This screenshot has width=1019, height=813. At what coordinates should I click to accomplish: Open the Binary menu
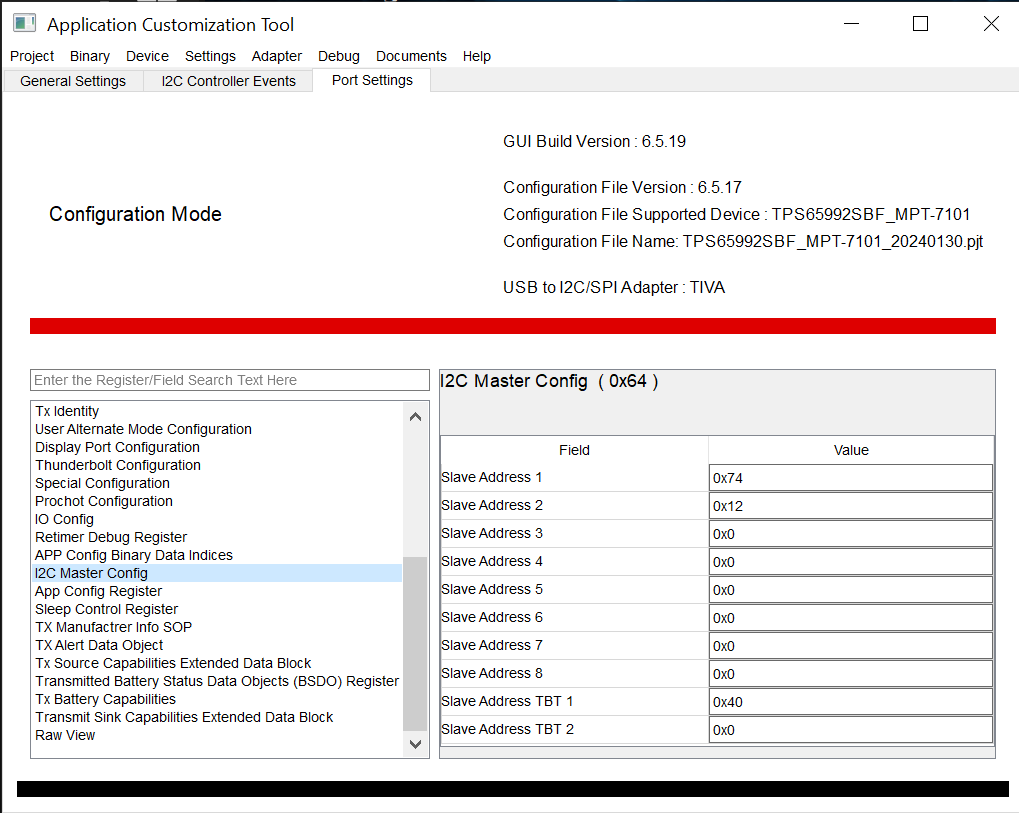(89, 56)
